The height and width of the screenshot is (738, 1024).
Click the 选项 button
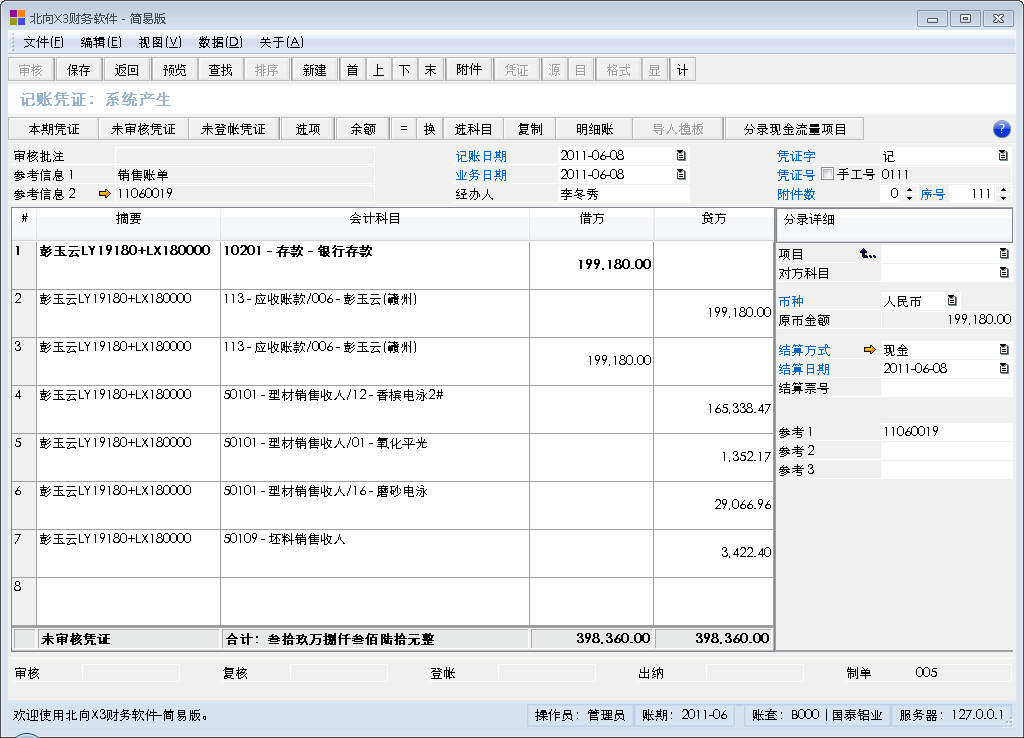click(x=308, y=129)
